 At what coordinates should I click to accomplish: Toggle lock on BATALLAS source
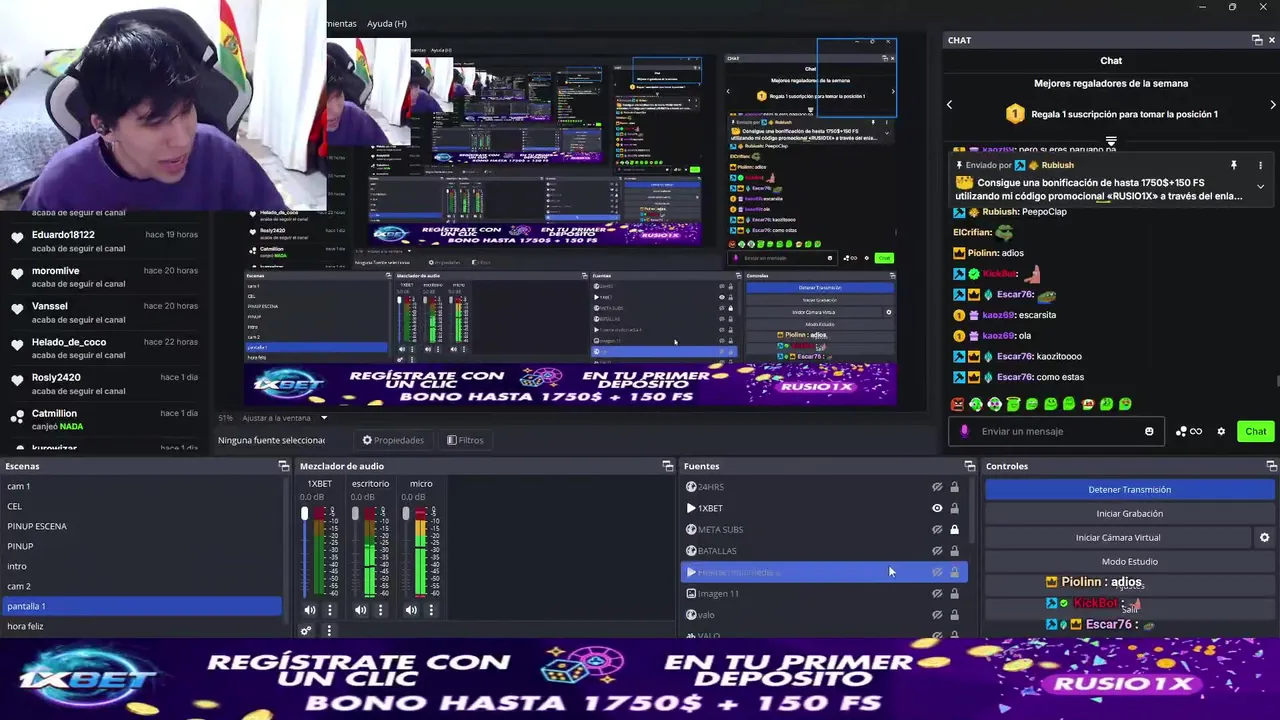(x=954, y=551)
